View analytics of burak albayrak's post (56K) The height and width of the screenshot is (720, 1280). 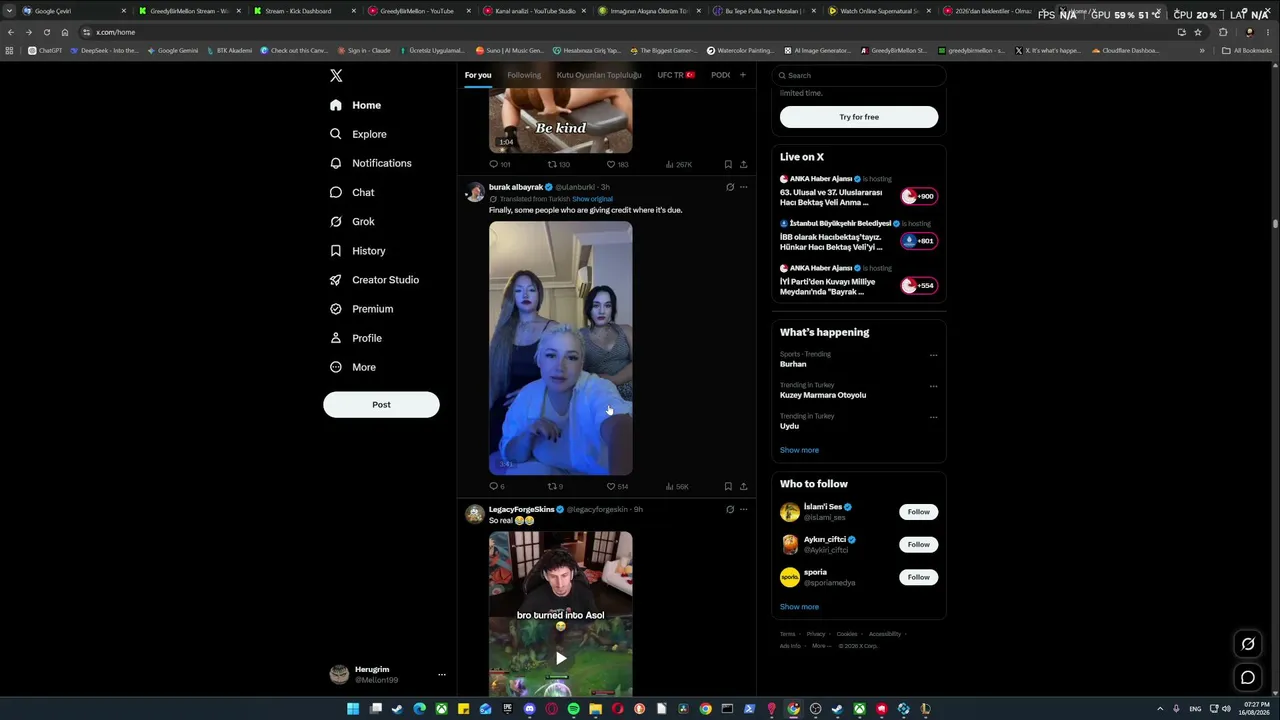[677, 487]
